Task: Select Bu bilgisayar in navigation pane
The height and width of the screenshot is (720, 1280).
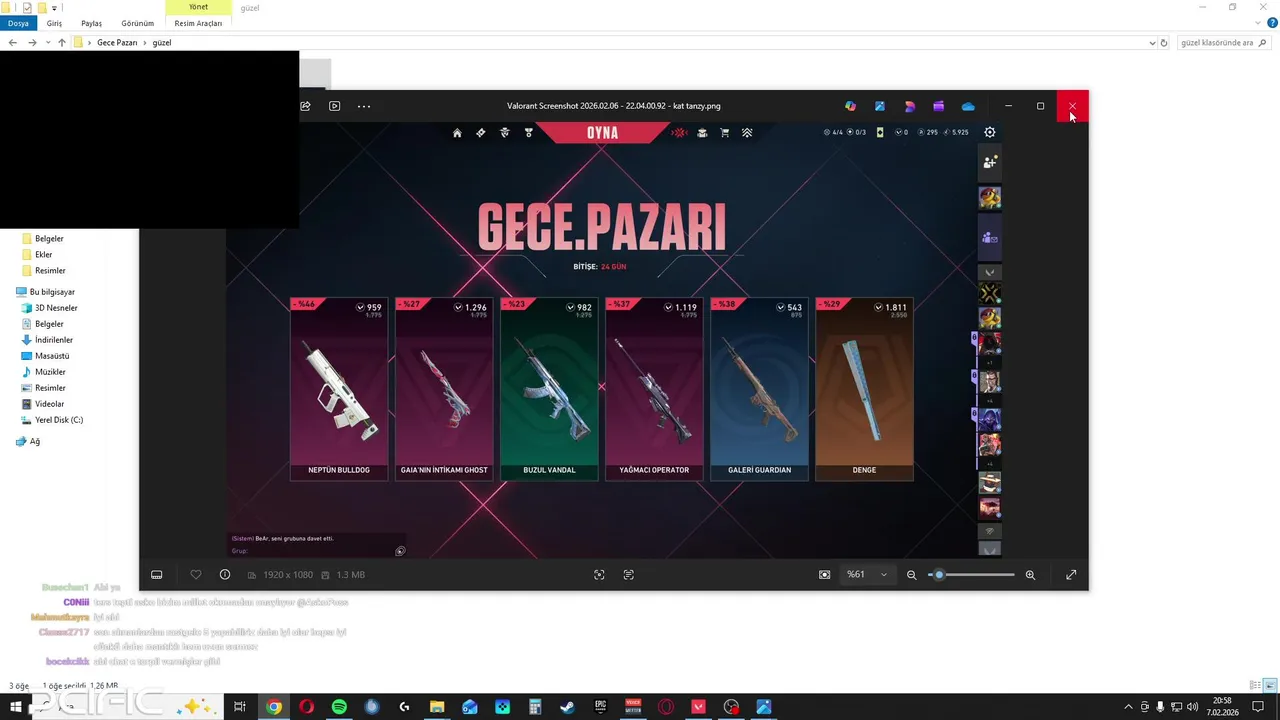Action: tap(46, 292)
